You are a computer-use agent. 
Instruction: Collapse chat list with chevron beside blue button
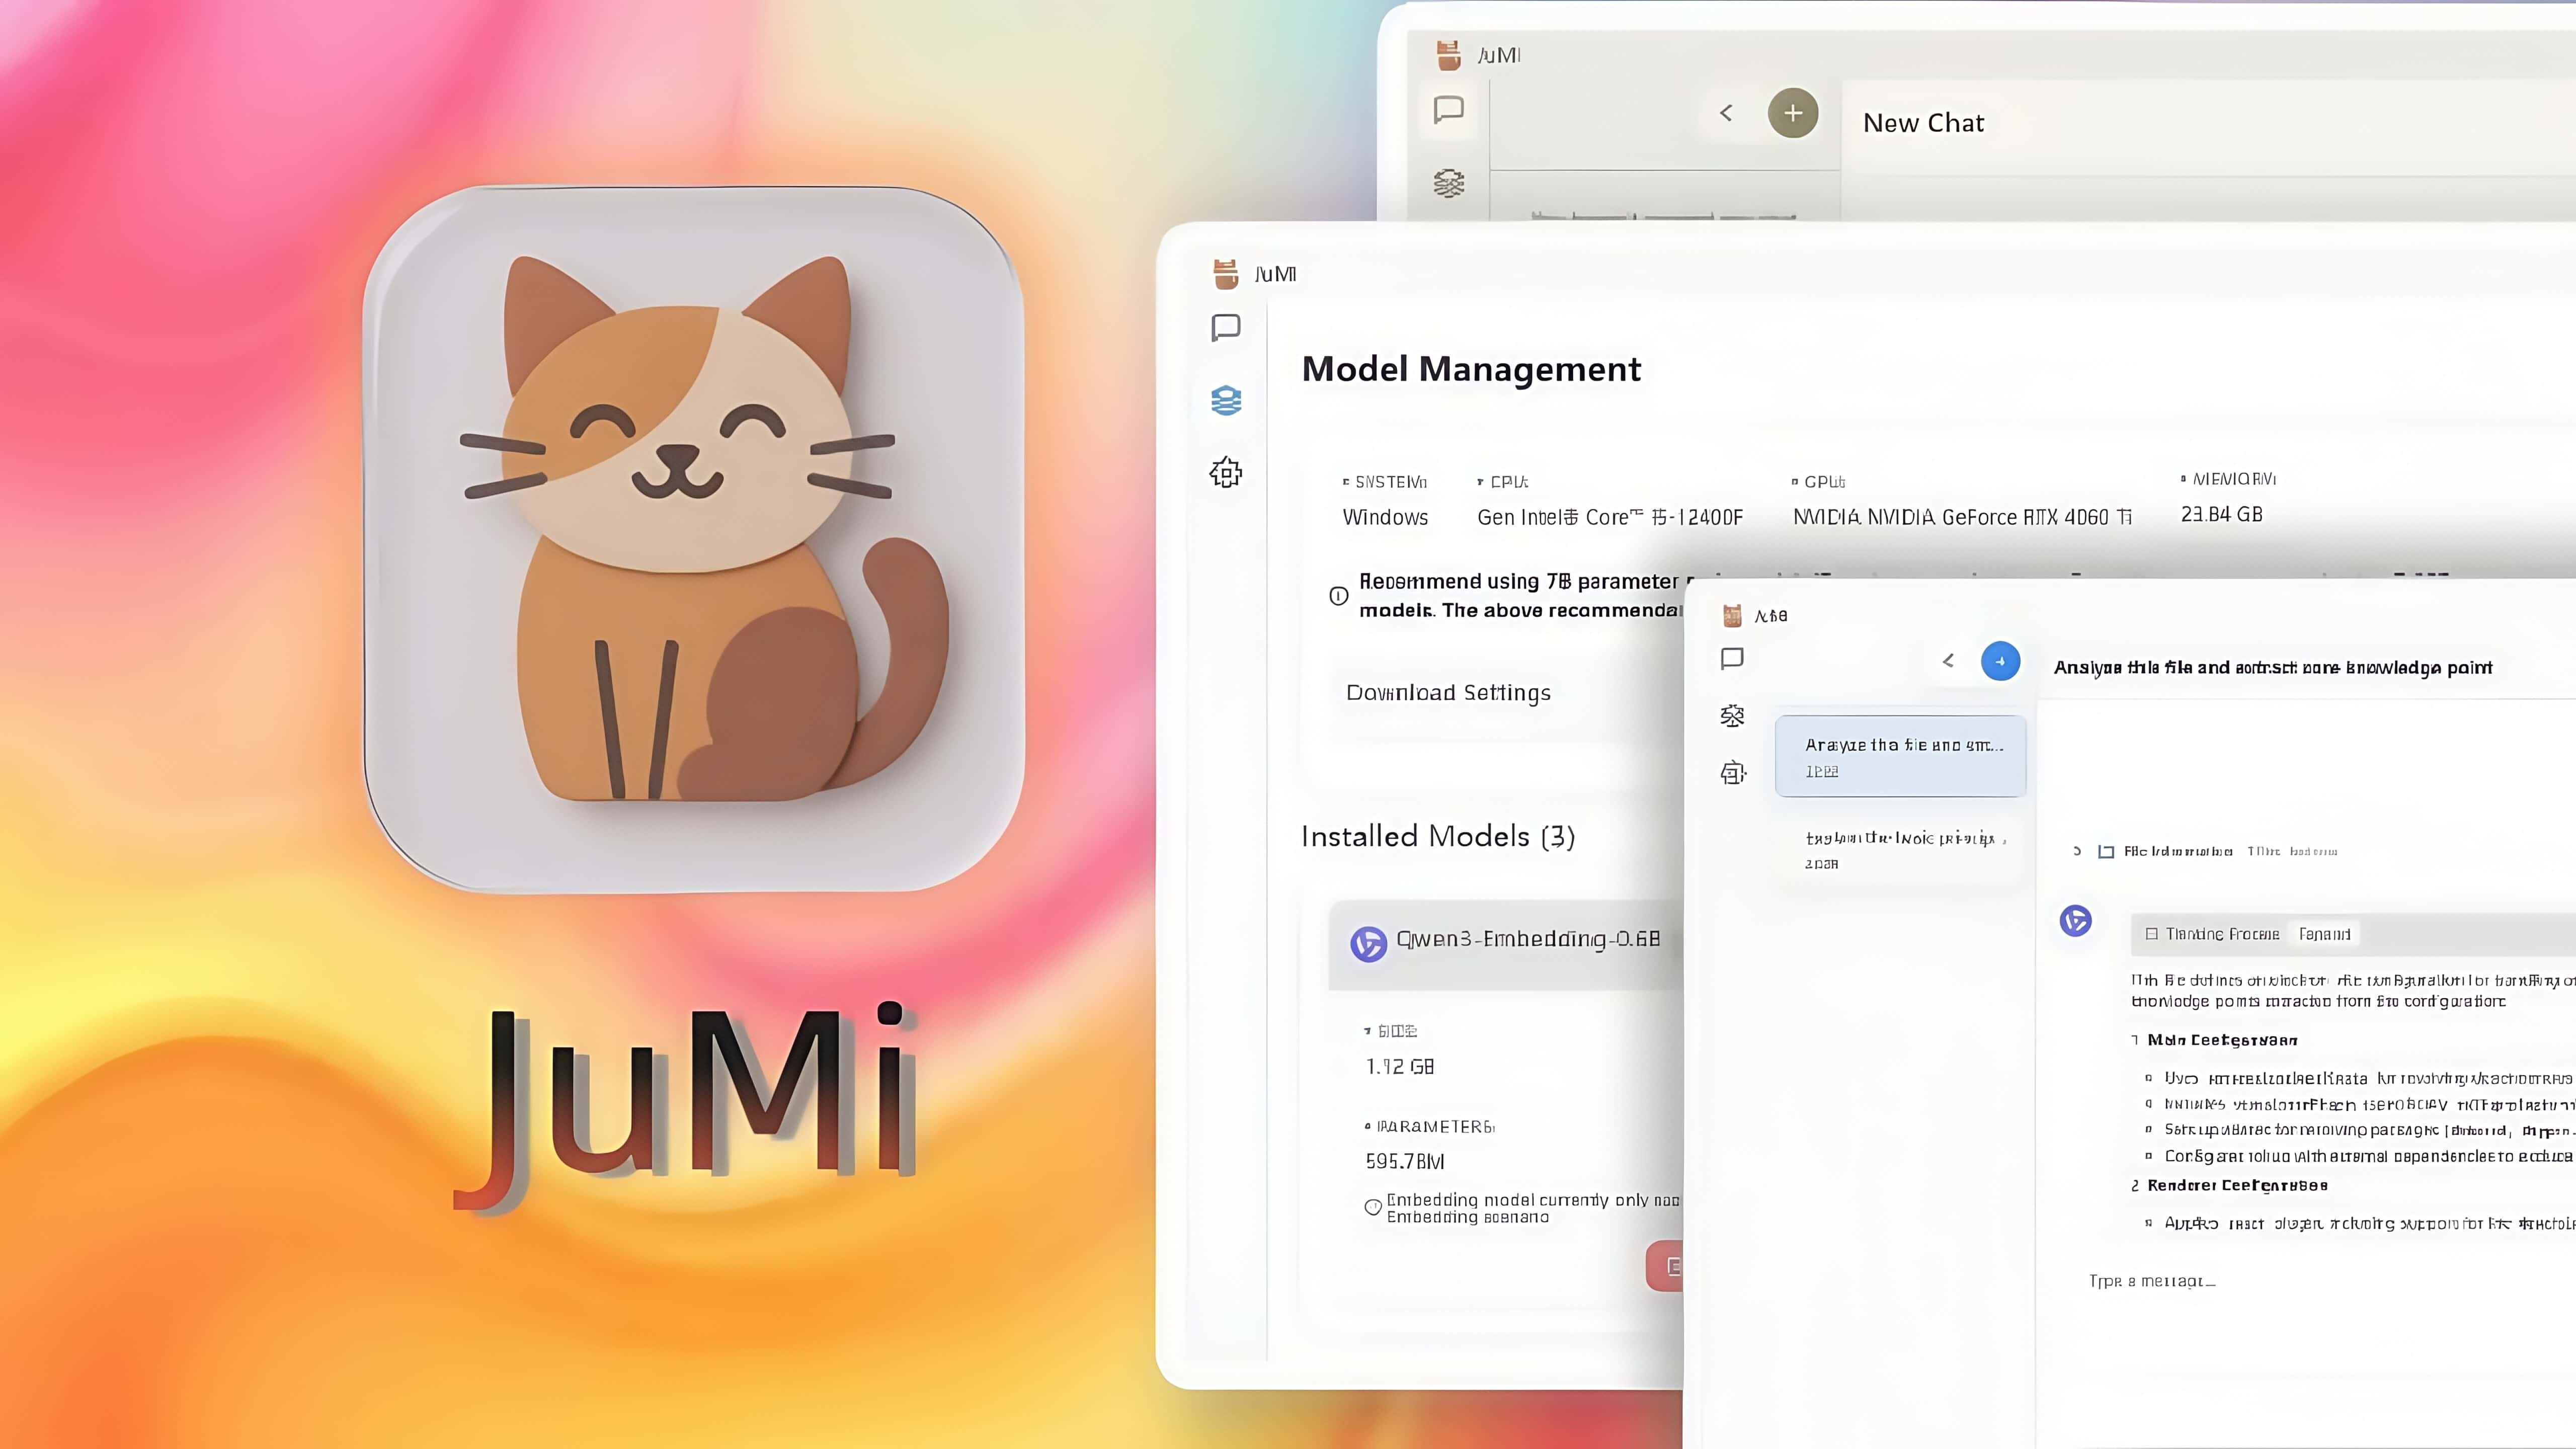pos(1947,661)
